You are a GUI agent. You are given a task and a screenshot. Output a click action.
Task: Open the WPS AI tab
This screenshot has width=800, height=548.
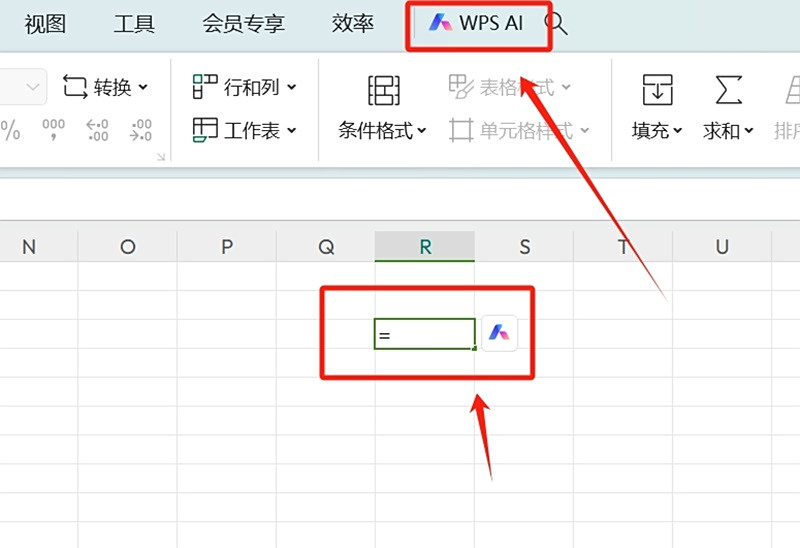(x=476, y=23)
